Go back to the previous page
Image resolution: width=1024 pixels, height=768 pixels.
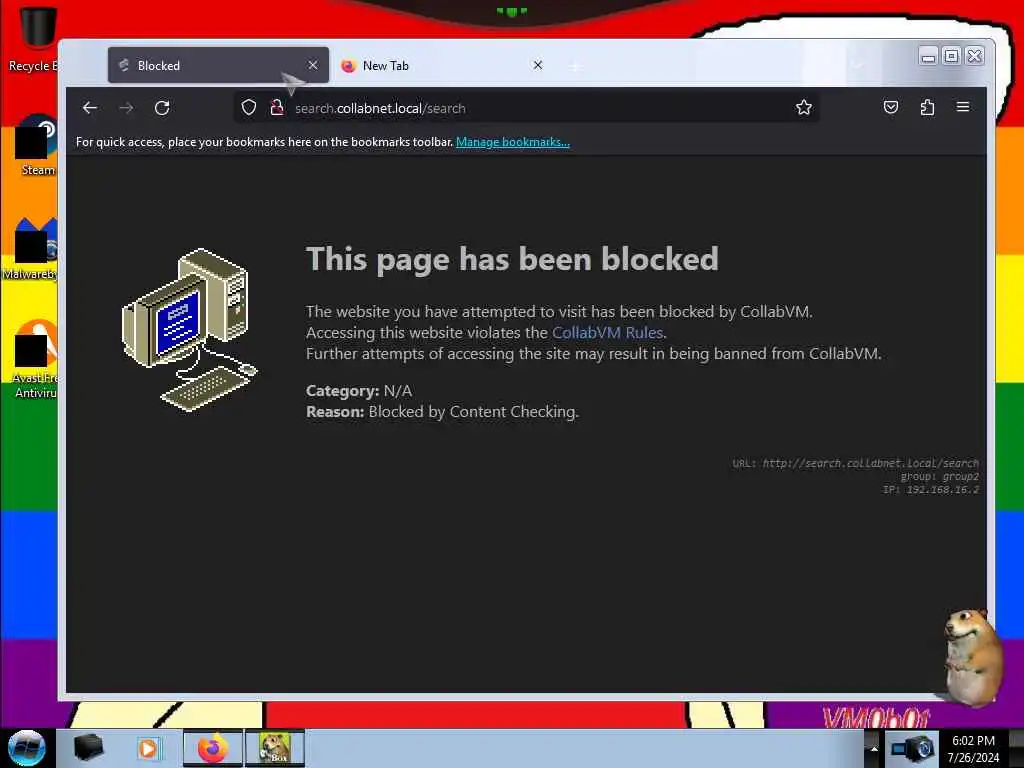90,108
